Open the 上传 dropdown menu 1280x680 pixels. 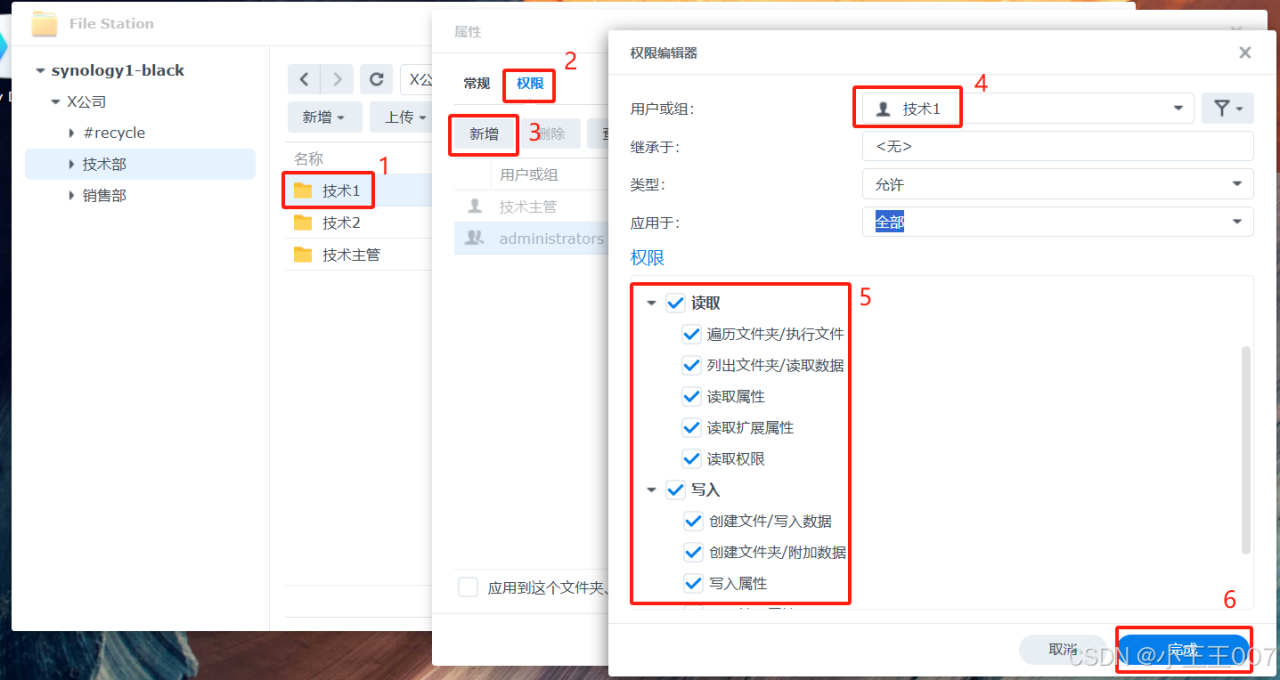401,116
